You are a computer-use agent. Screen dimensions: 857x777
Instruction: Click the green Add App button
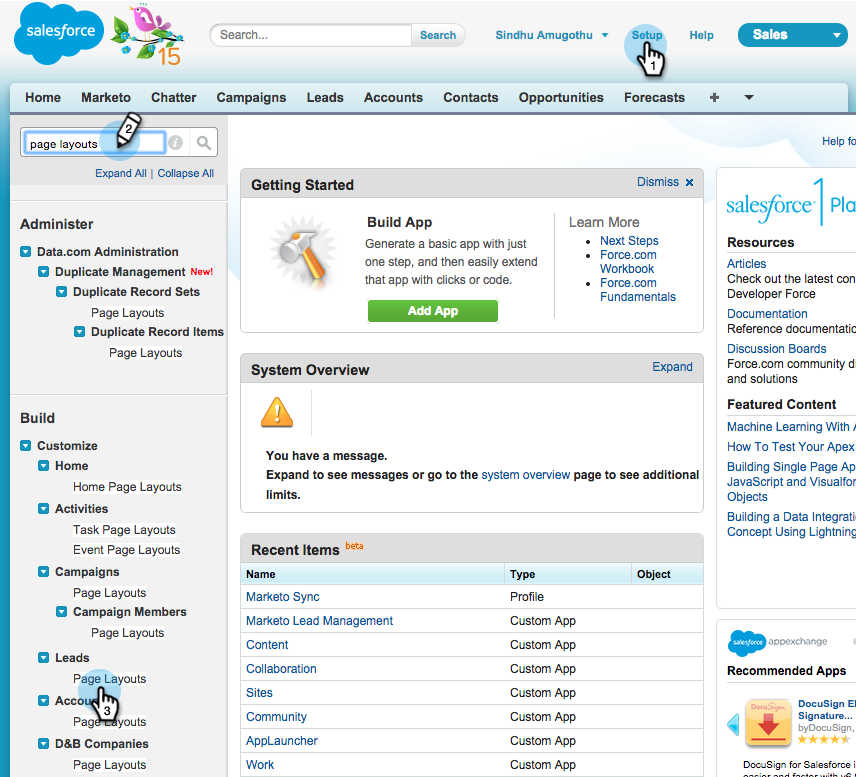tap(433, 311)
